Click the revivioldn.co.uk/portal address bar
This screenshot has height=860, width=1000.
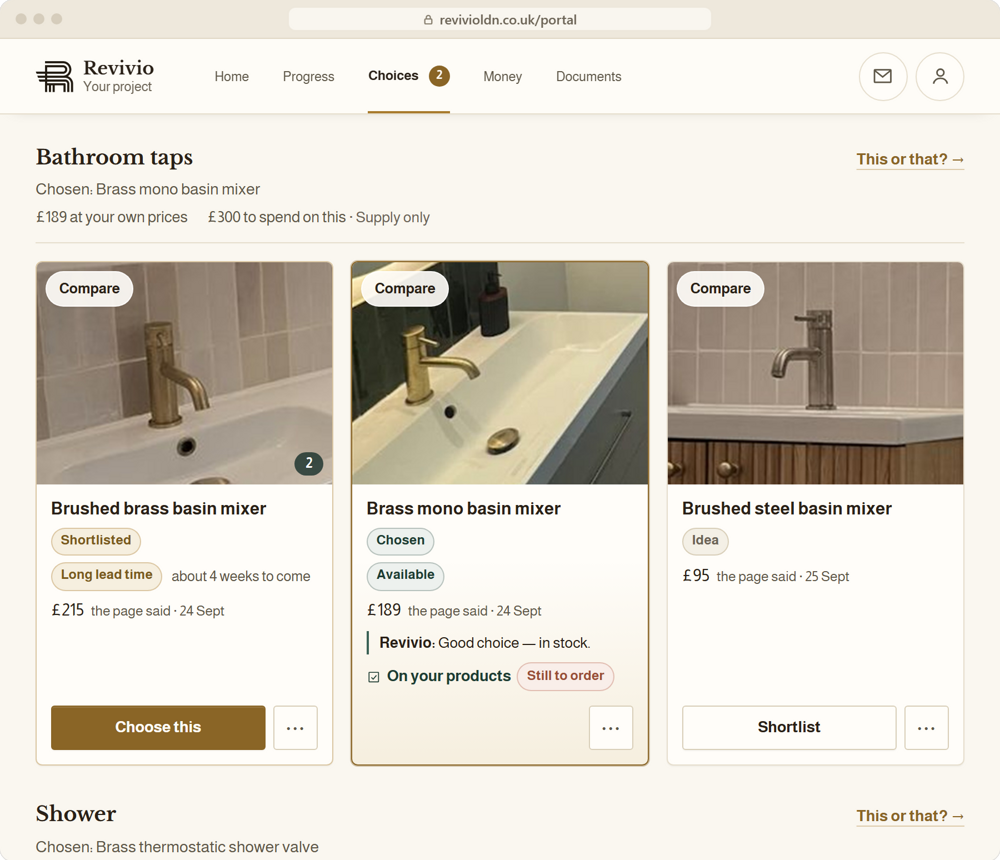(x=500, y=19)
